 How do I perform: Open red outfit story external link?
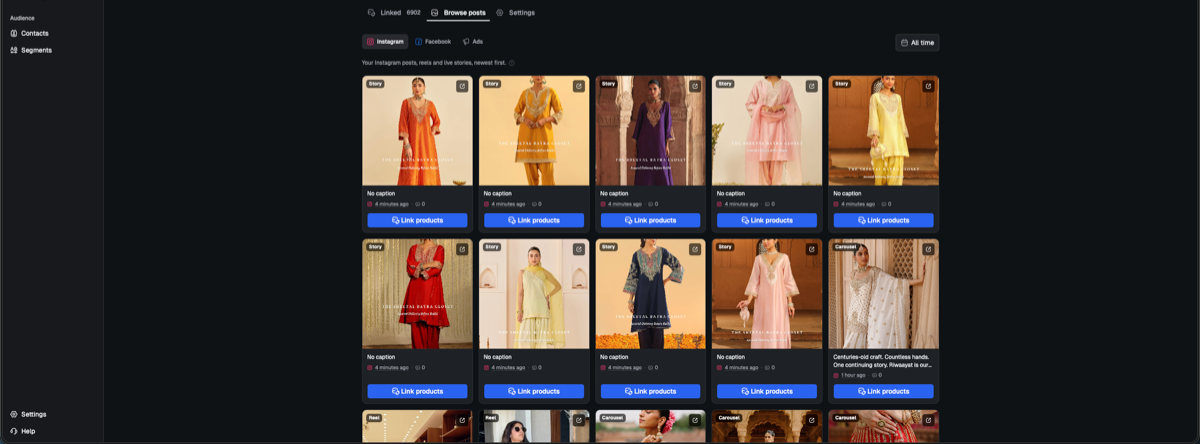click(x=462, y=249)
